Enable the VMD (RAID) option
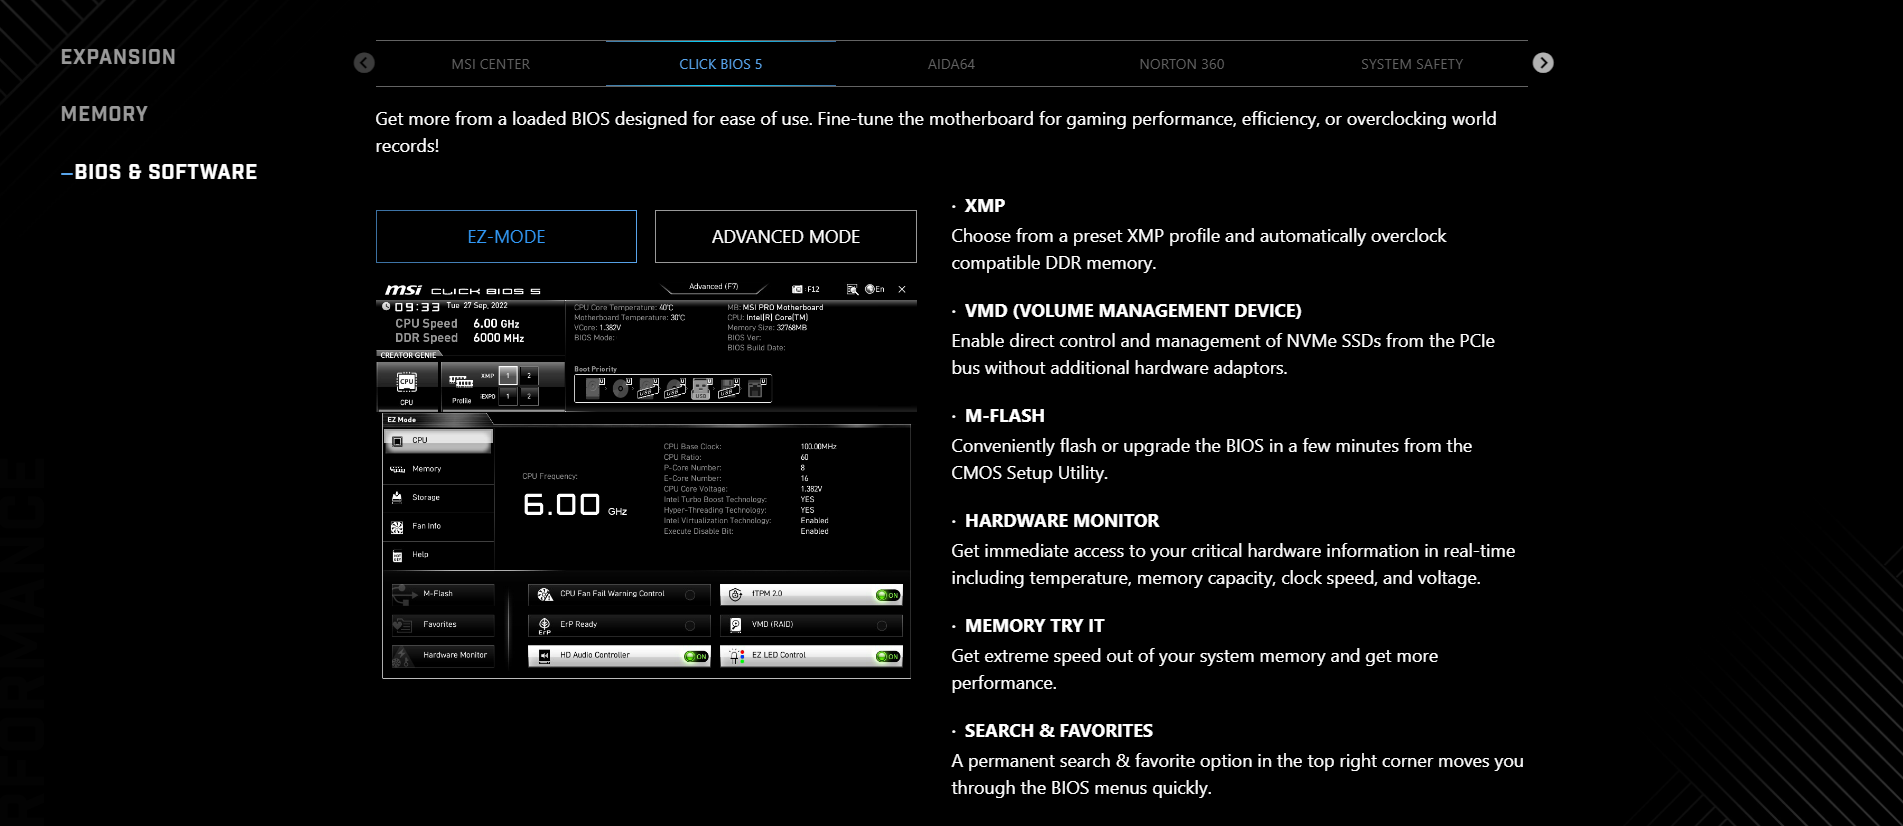 882,626
